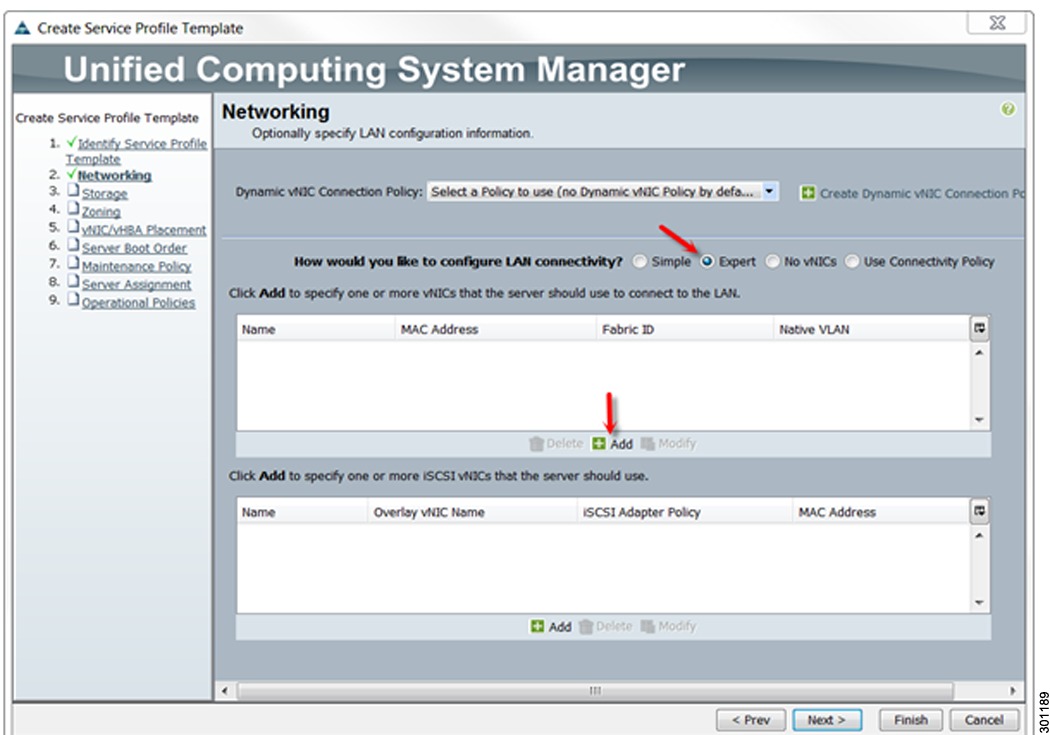Click the horizontal scrollbar thumb
1050x735 pixels.
pos(595,691)
